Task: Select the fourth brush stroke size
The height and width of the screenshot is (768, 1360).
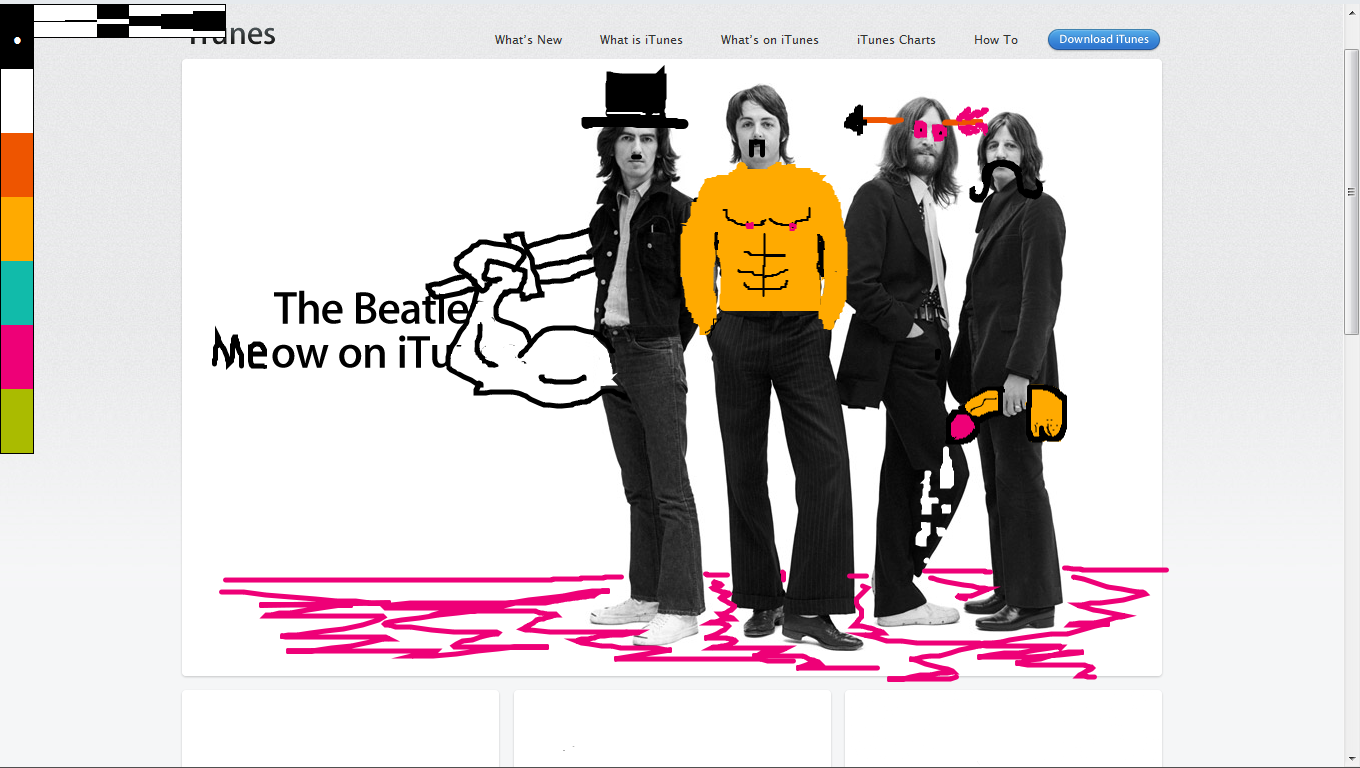Action: point(146,21)
